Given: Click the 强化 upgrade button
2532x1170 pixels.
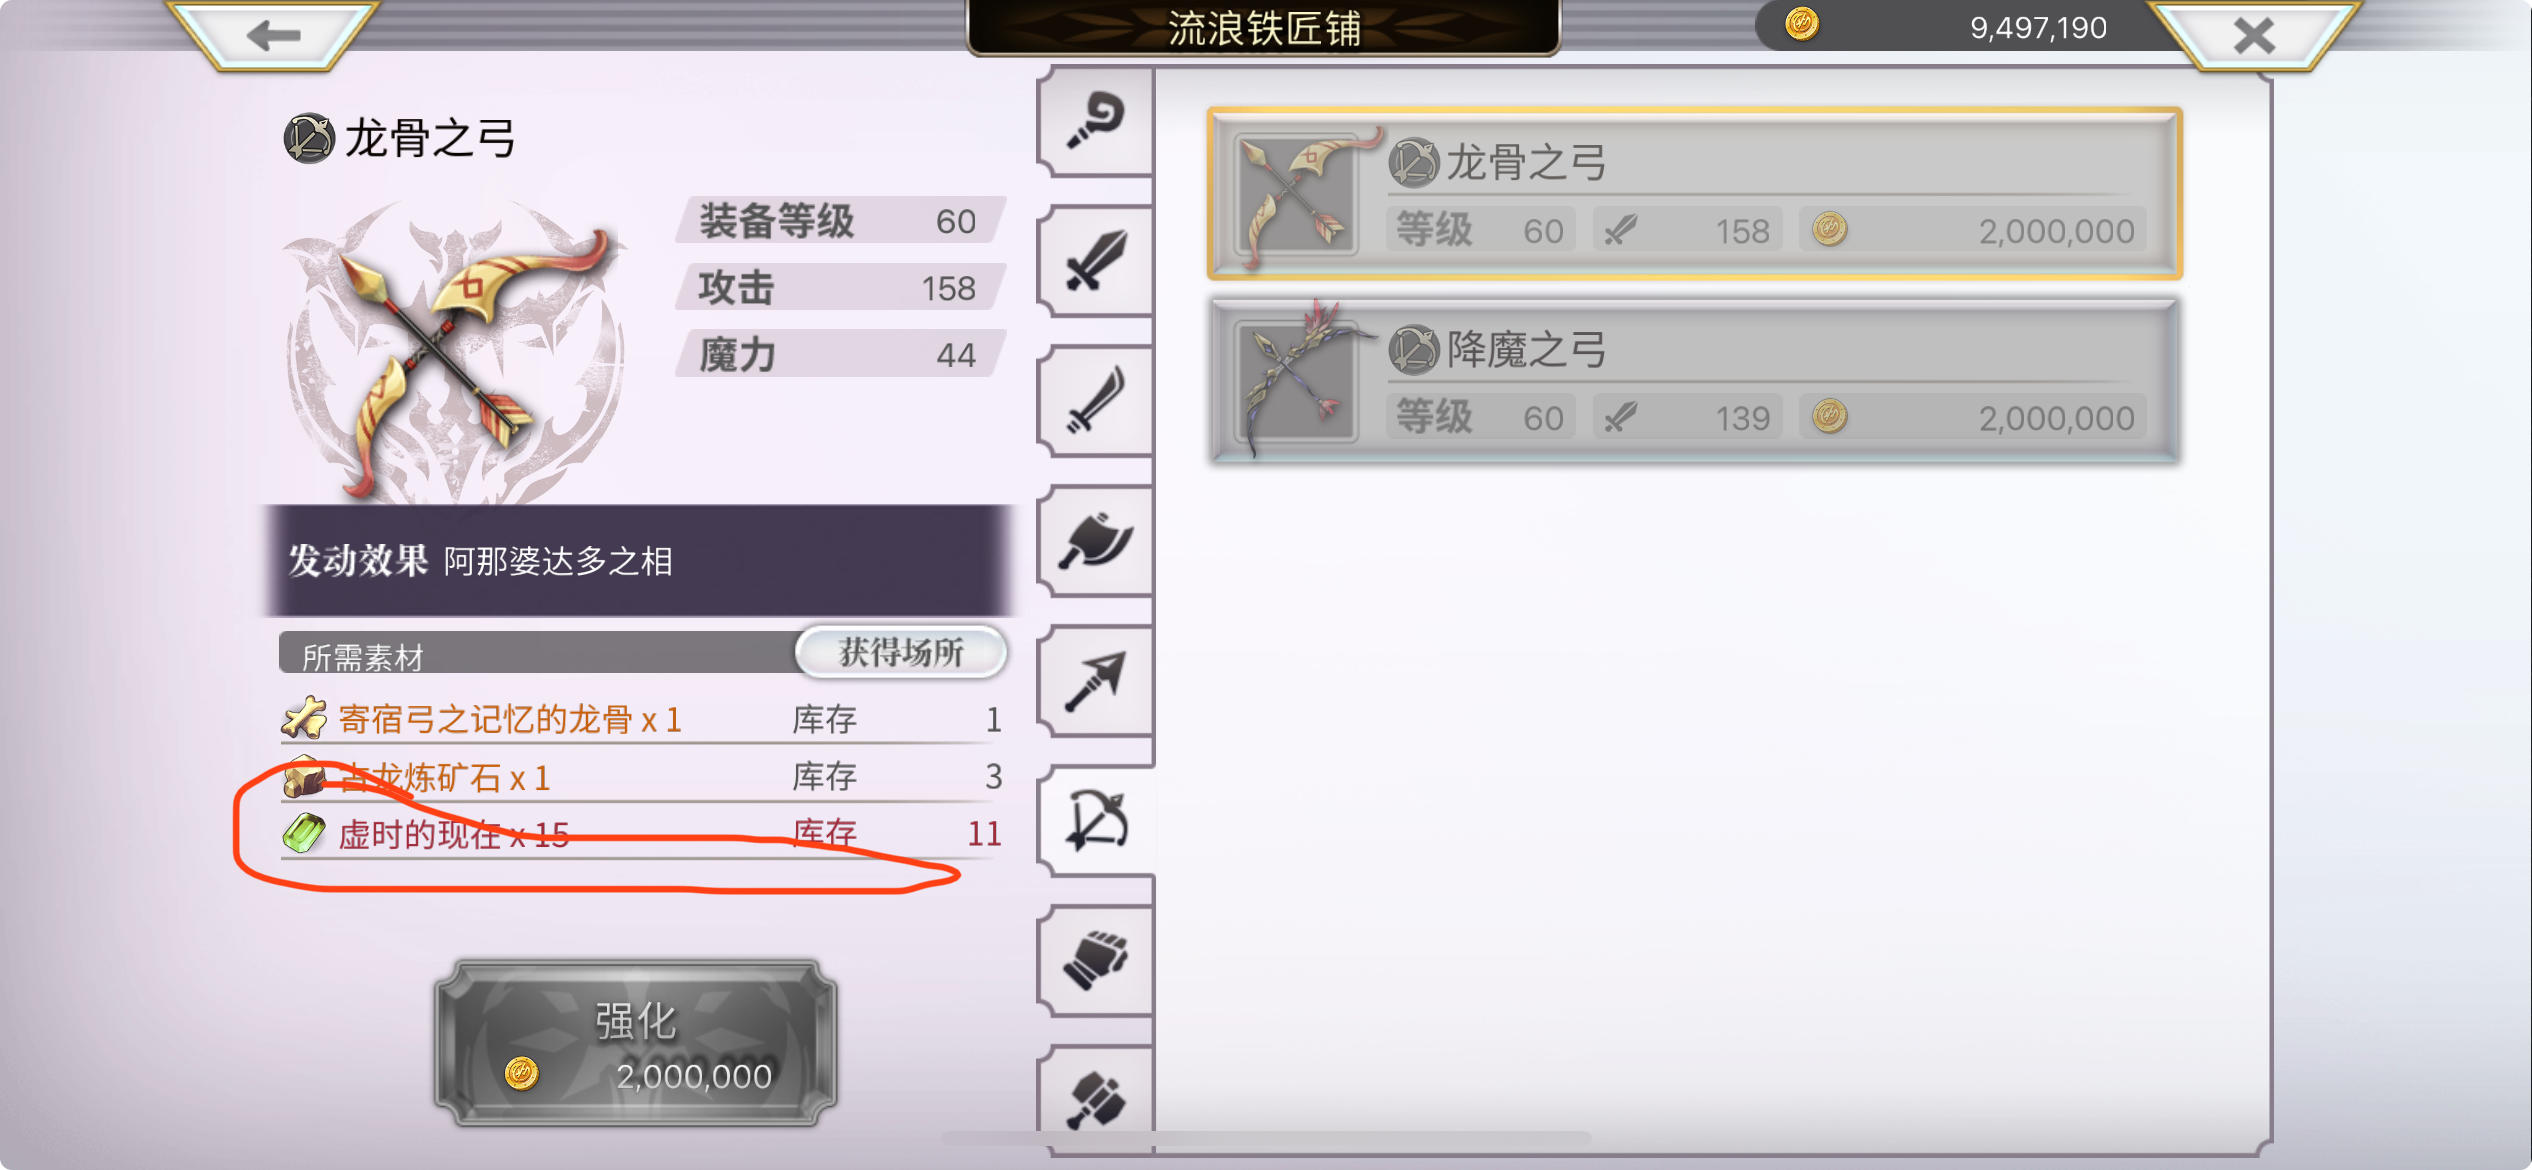Looking at the screenshot, I should (636, 1044).
